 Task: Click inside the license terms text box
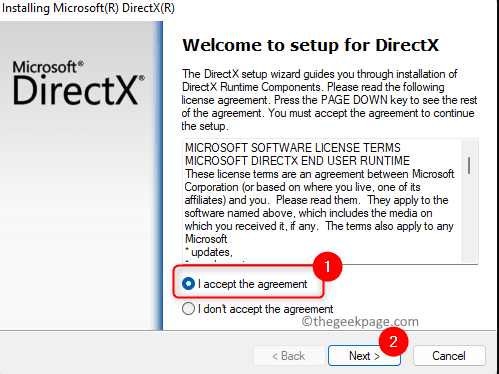click(x=330, y=201)
